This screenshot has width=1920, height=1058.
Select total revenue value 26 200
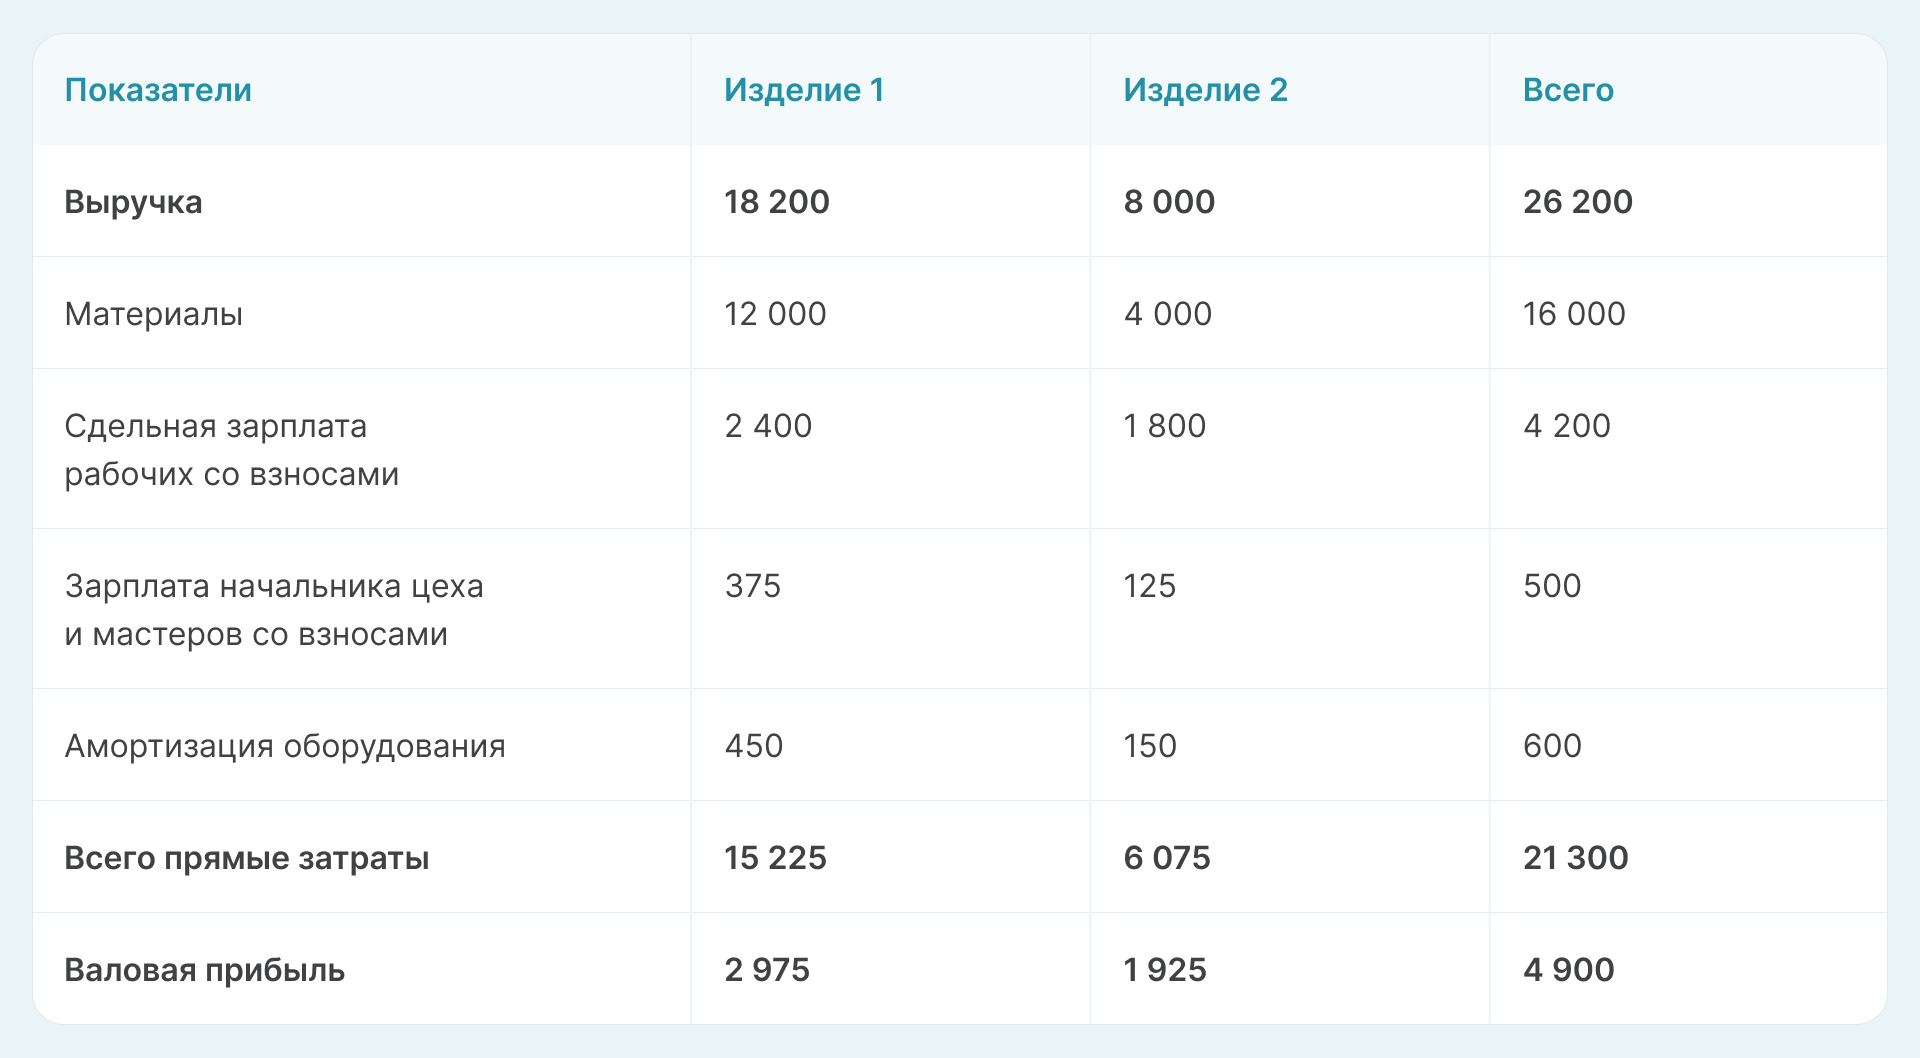coord(1577,202)
